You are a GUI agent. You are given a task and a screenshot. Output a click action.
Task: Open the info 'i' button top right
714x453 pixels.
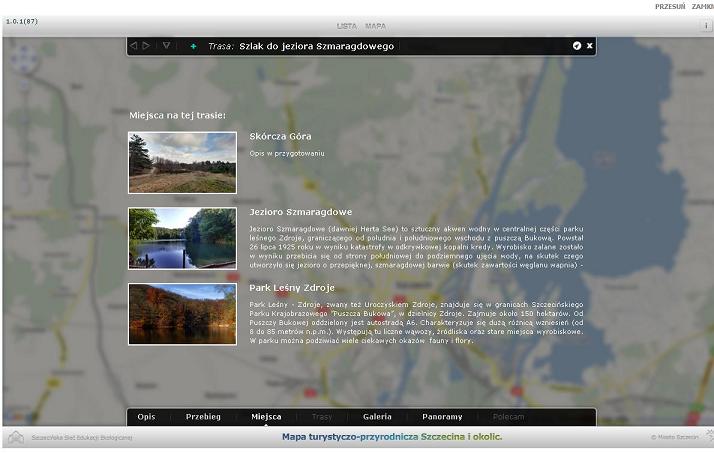pos(705,25)
